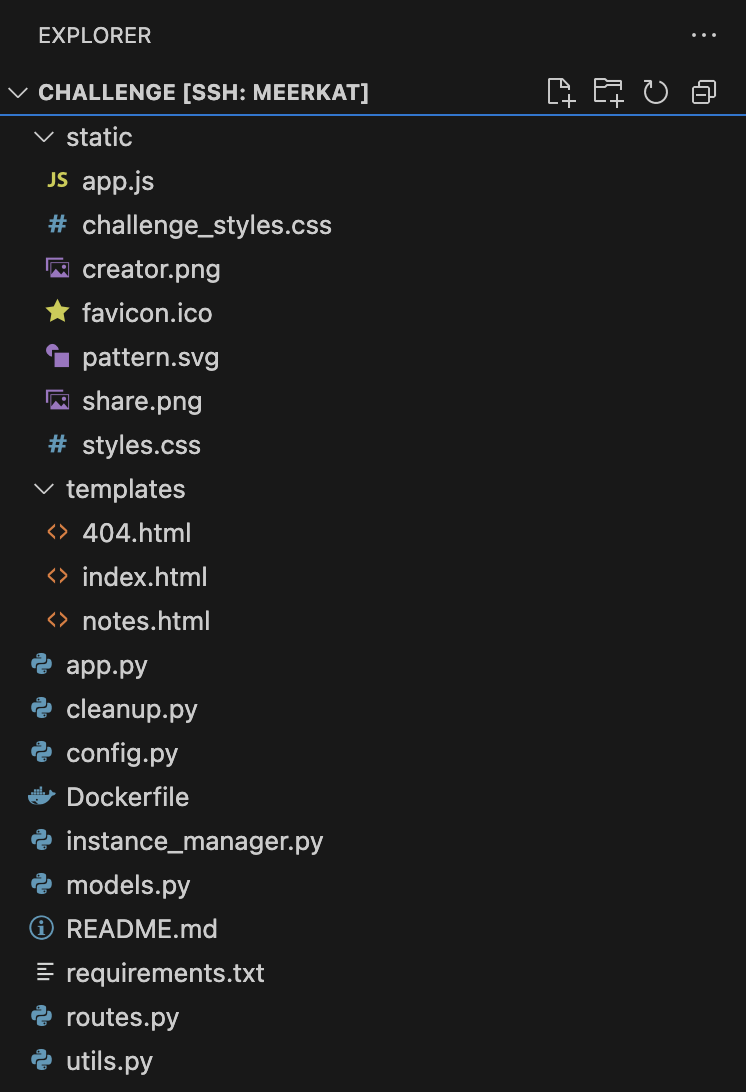Click the star icon of favicon.ico
This screenshot has height=1092, width=746.
click(57, 311)
